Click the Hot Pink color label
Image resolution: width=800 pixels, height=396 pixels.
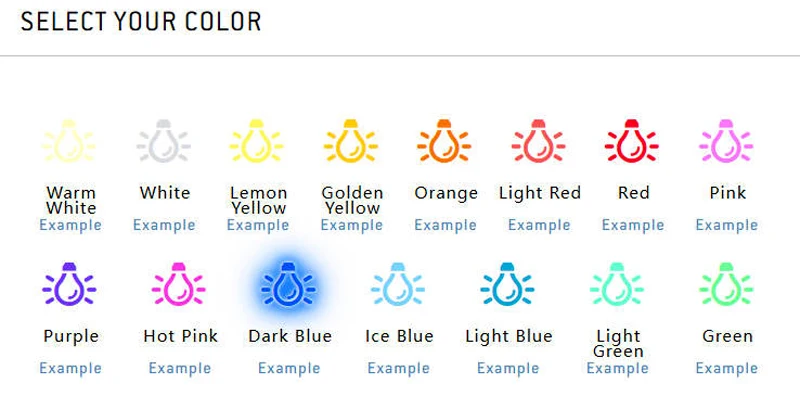181,336
